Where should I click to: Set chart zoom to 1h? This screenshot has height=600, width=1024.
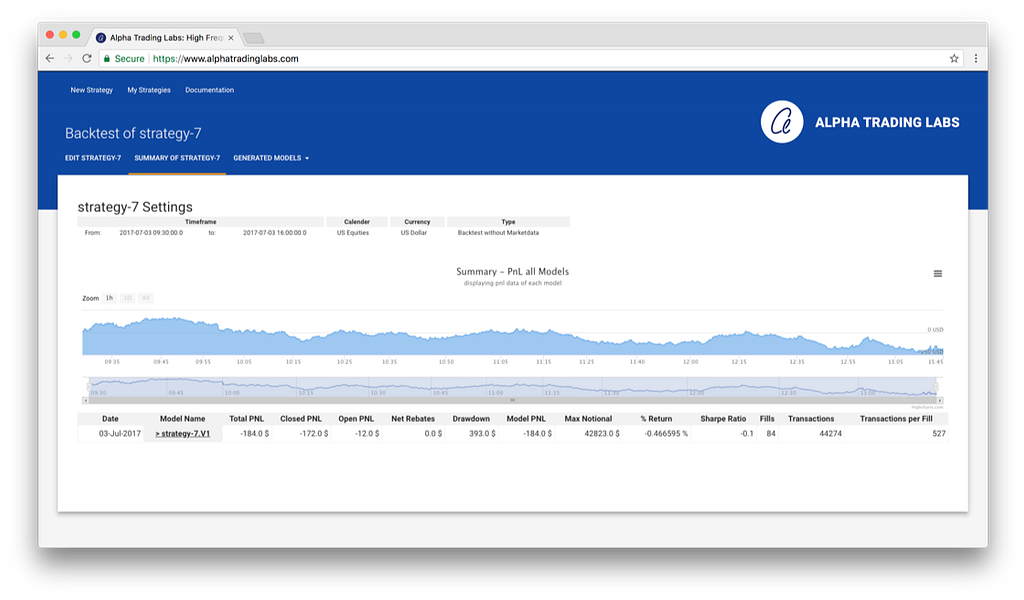click(x=109, y=298)
